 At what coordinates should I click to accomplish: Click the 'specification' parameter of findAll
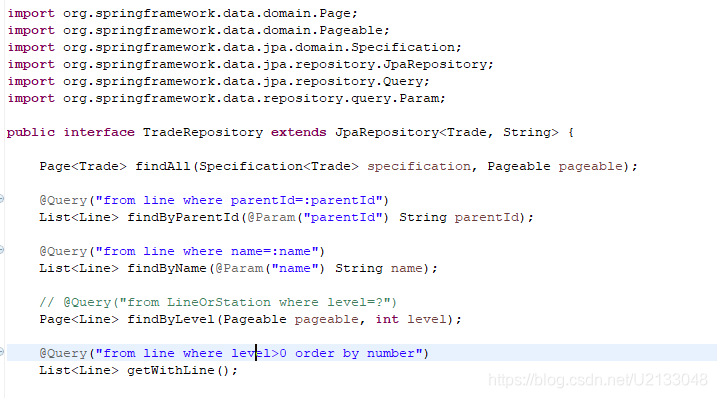click(x=419, y=167)
